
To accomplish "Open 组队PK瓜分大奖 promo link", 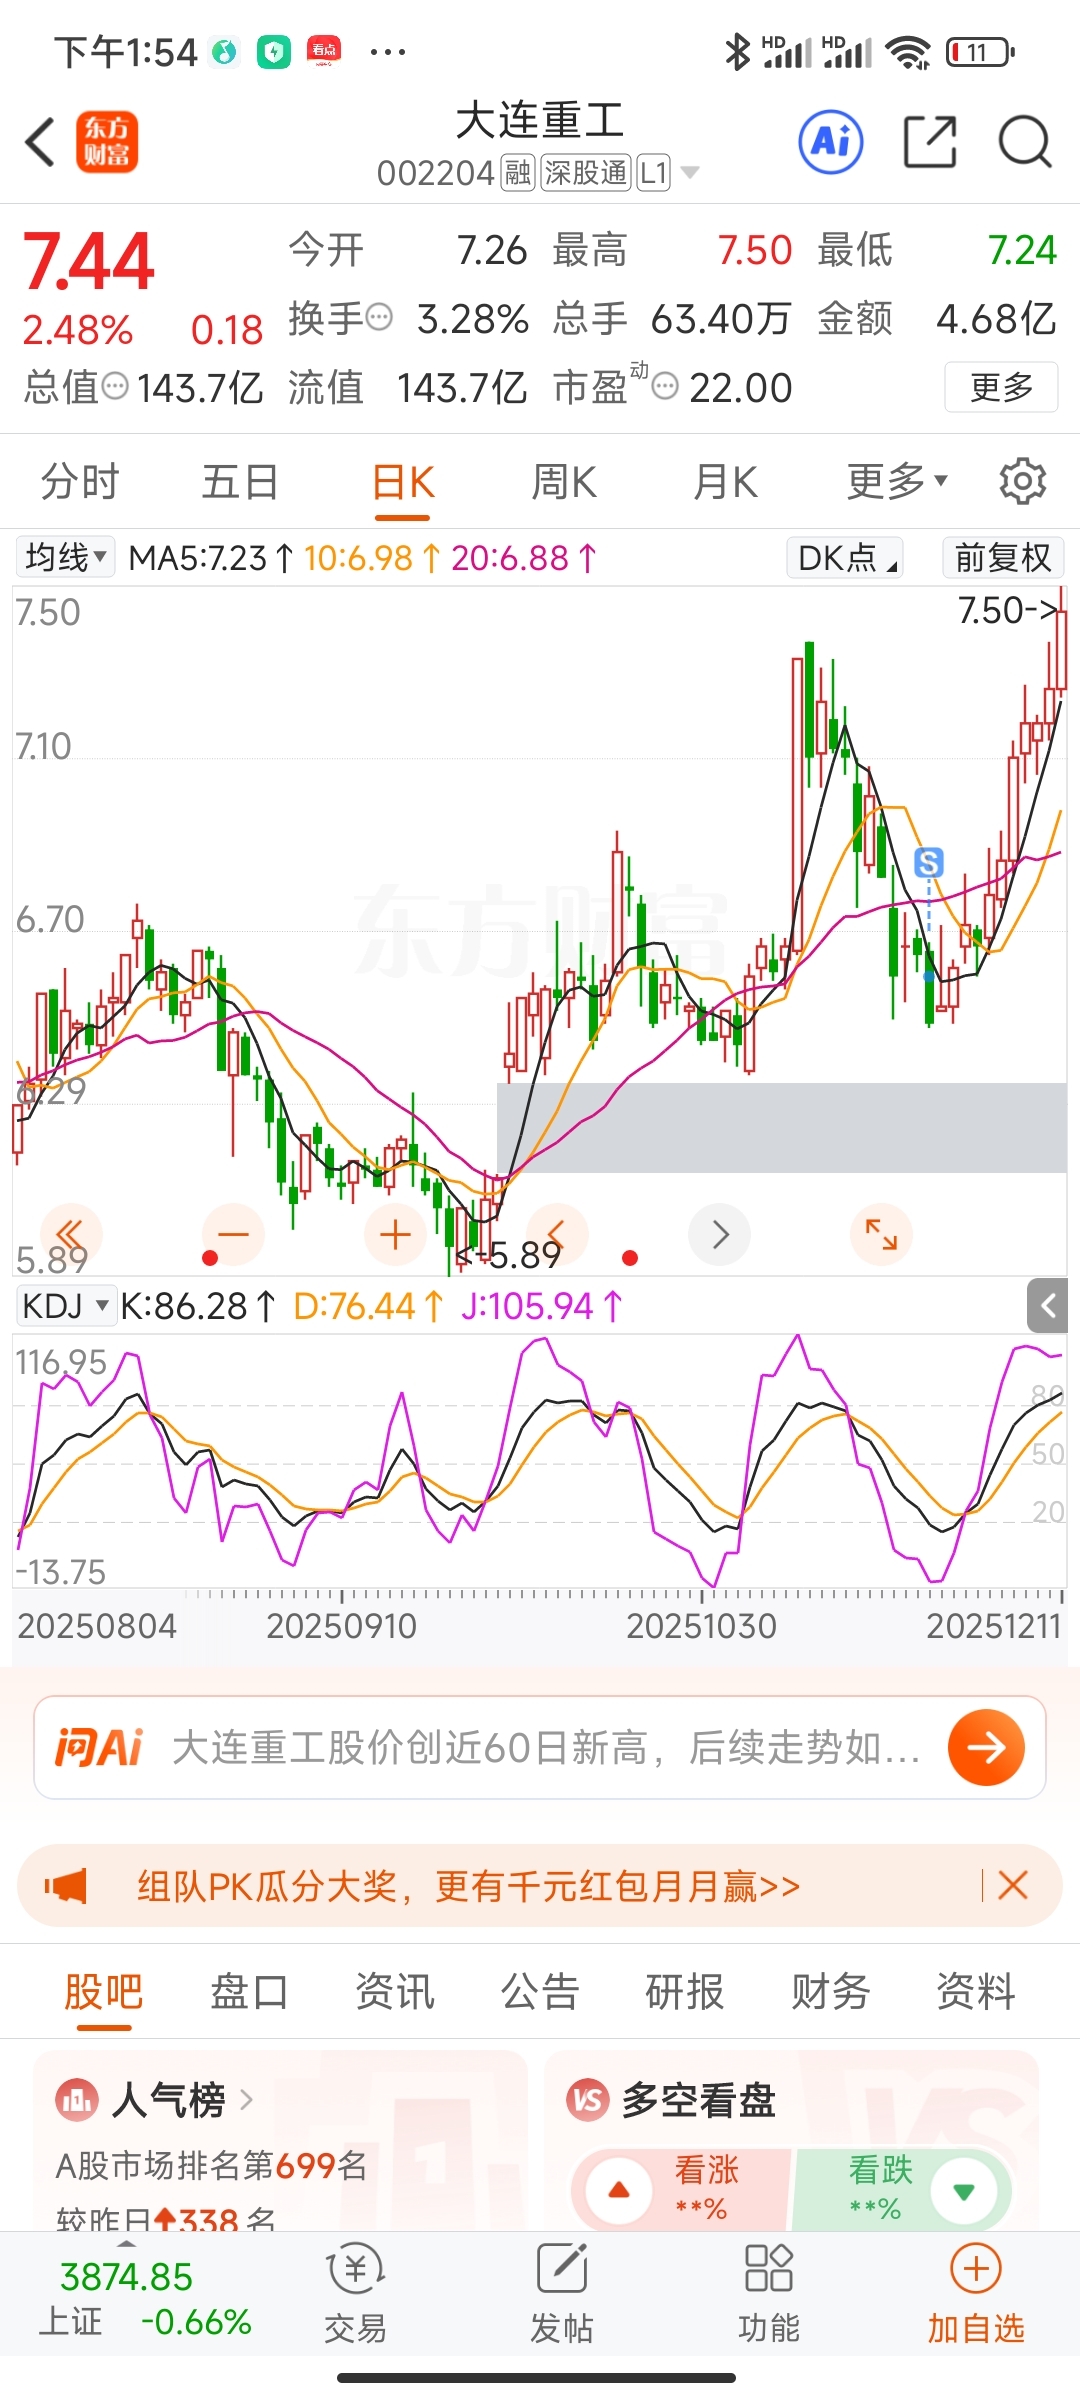I will [x=468, y=1887].
